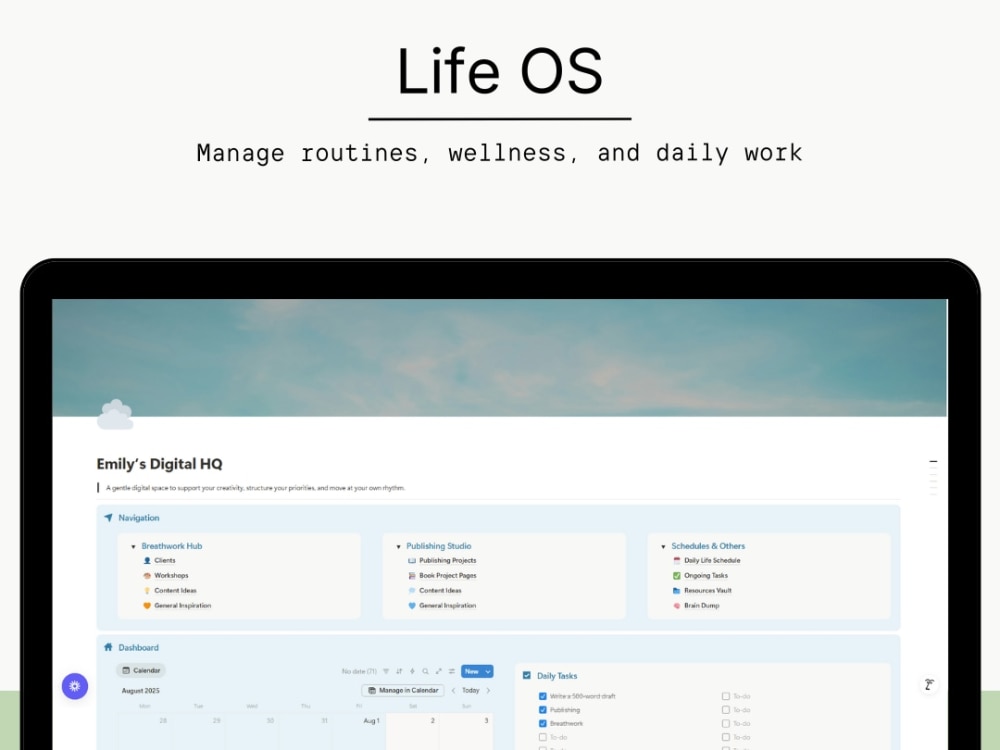
Task: Click the Daily Life Schedule calendar icon
Action: pyautogui.click(x=677, y=561)
